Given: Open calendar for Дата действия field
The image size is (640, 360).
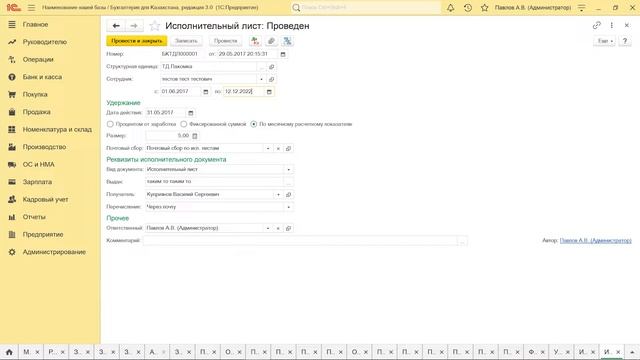Looking at the screenshot, I should [191, 113].
